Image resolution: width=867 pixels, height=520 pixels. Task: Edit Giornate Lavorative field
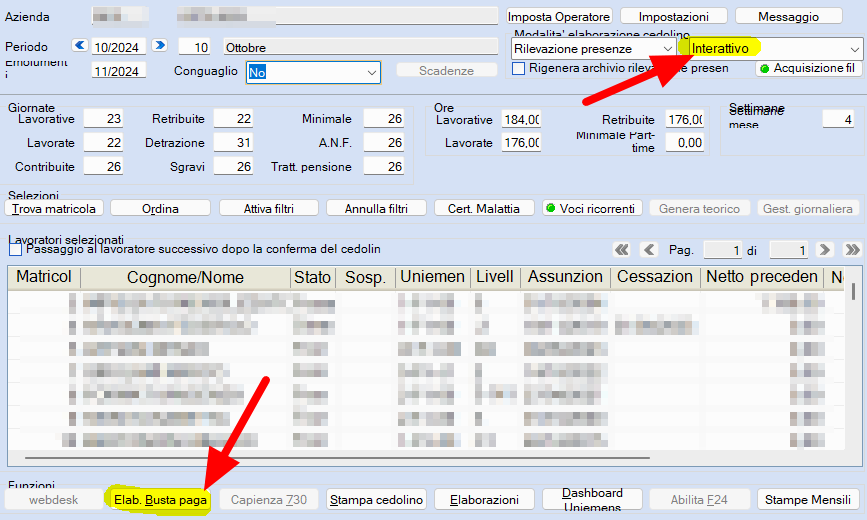(x=103, y=118)
